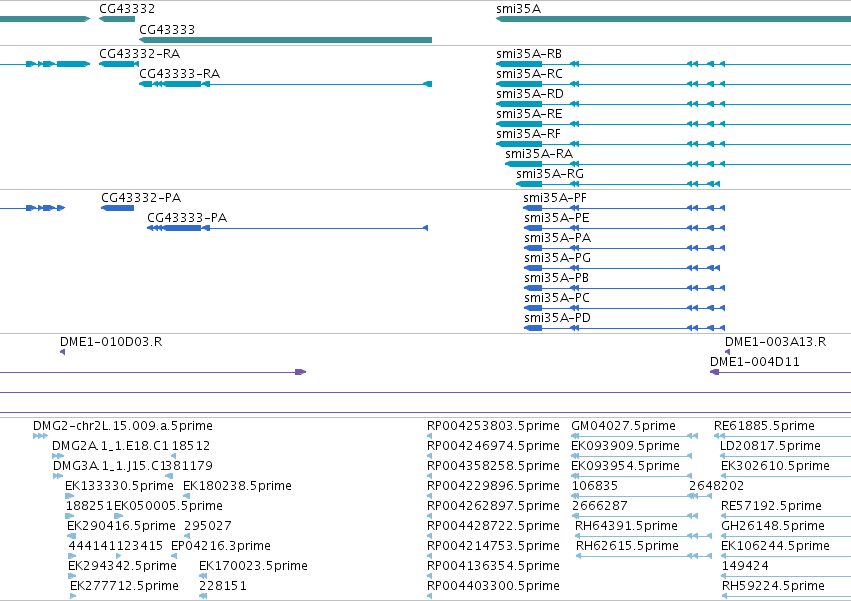The width and height of the screenshot is (851, 601).
Task: Select EST GH26148.5prime
Action: tap(773, 526)
